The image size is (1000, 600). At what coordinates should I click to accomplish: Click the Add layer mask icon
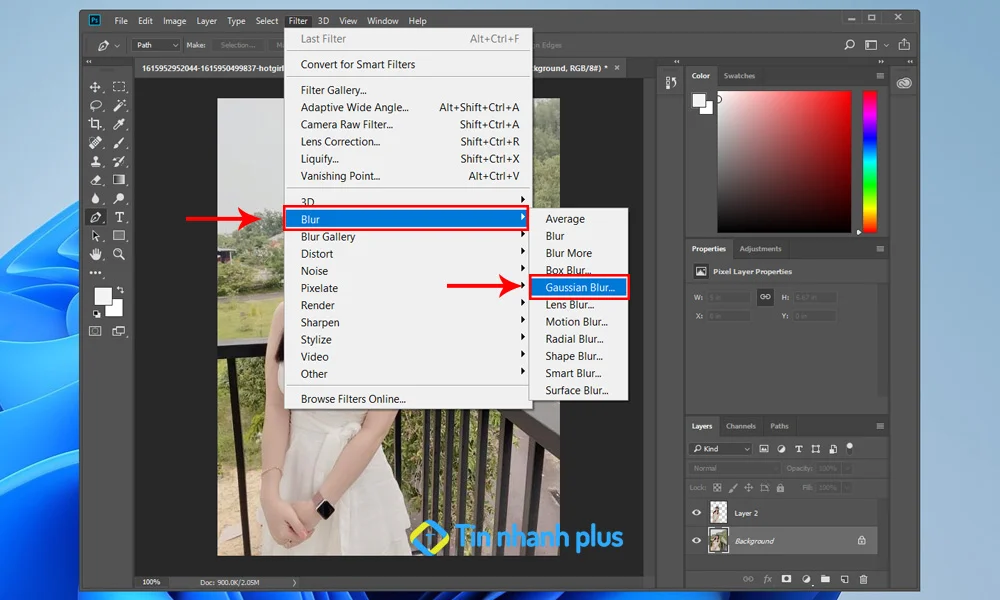pos(786,579)
